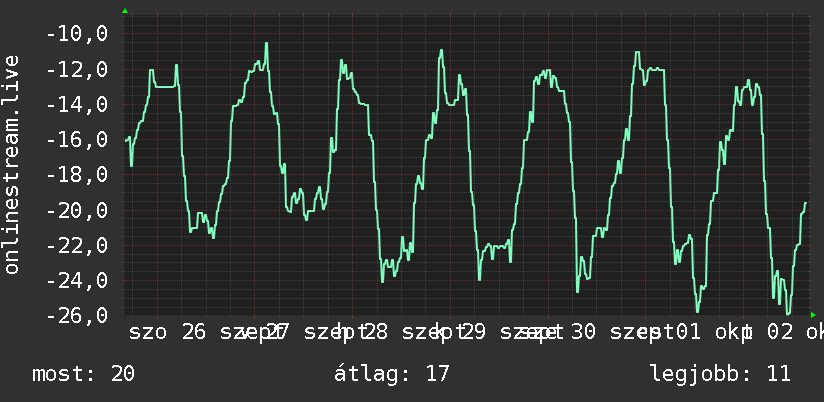
Task: Click the -26,0 y-axis label
Action: pyautogui.click(x=77, y=316)
